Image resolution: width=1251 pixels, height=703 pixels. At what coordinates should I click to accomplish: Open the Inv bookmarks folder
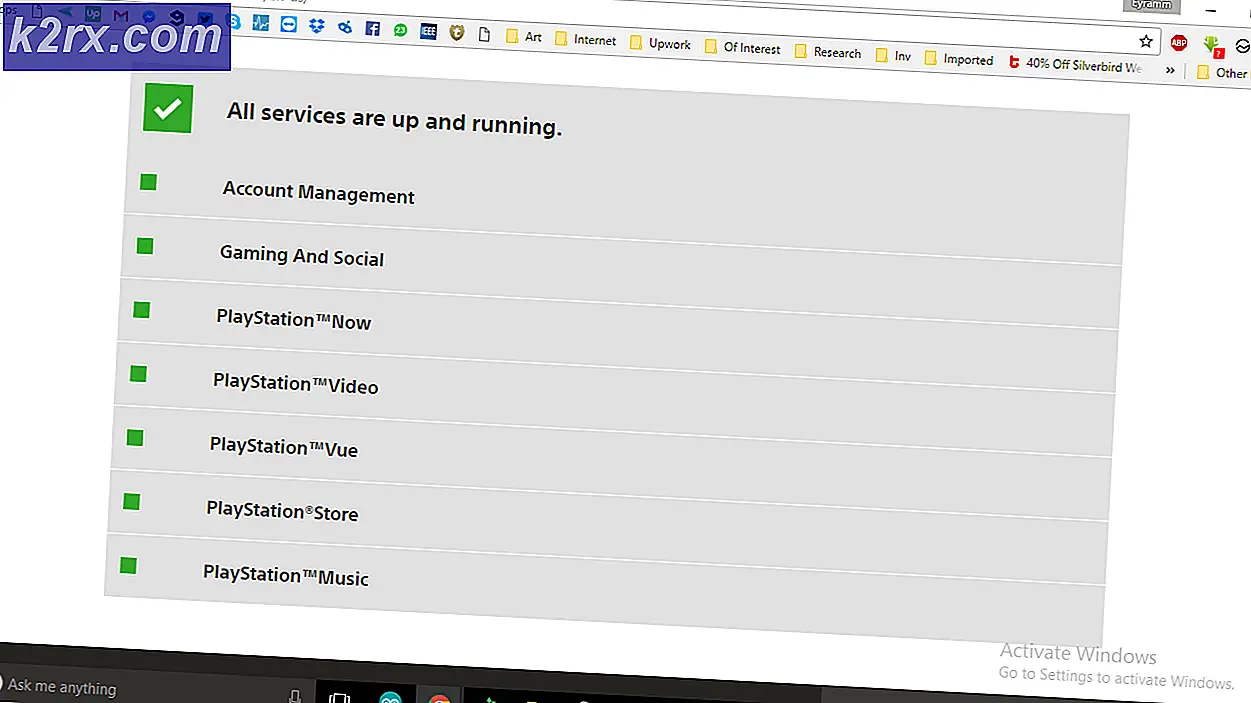[x=893, y=56]
